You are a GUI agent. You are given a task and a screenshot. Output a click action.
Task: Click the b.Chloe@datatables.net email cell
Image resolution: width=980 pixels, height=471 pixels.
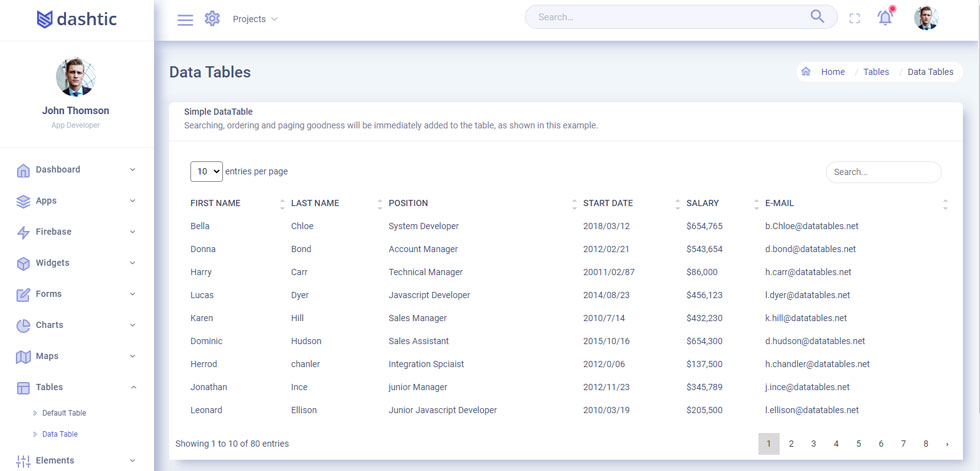(x=812, y=226)
